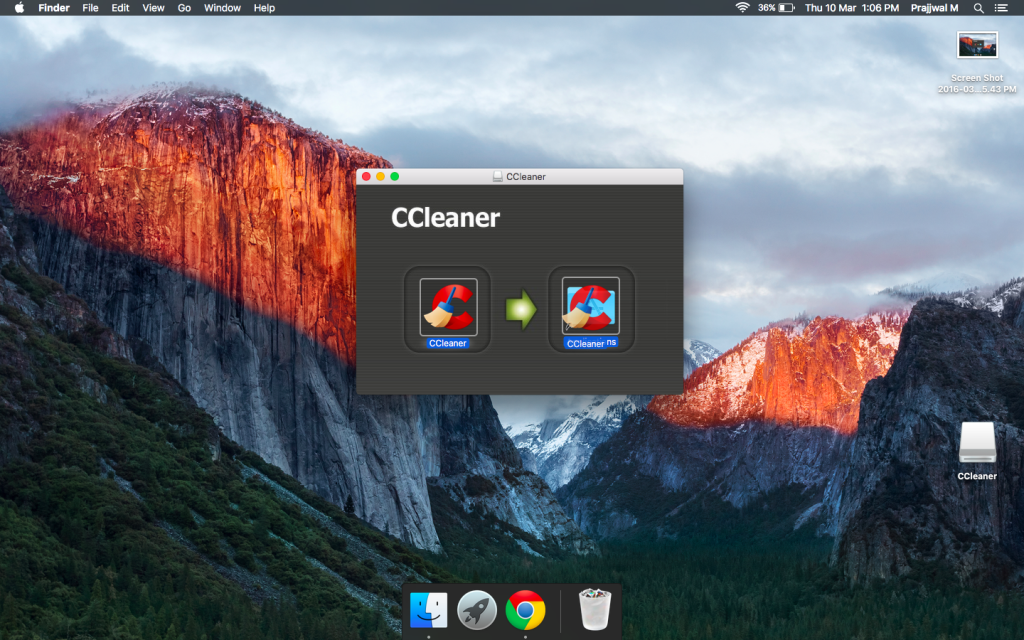Open the View menu
The height and width of the screenshot is (640, 1024).
(153, 8)
